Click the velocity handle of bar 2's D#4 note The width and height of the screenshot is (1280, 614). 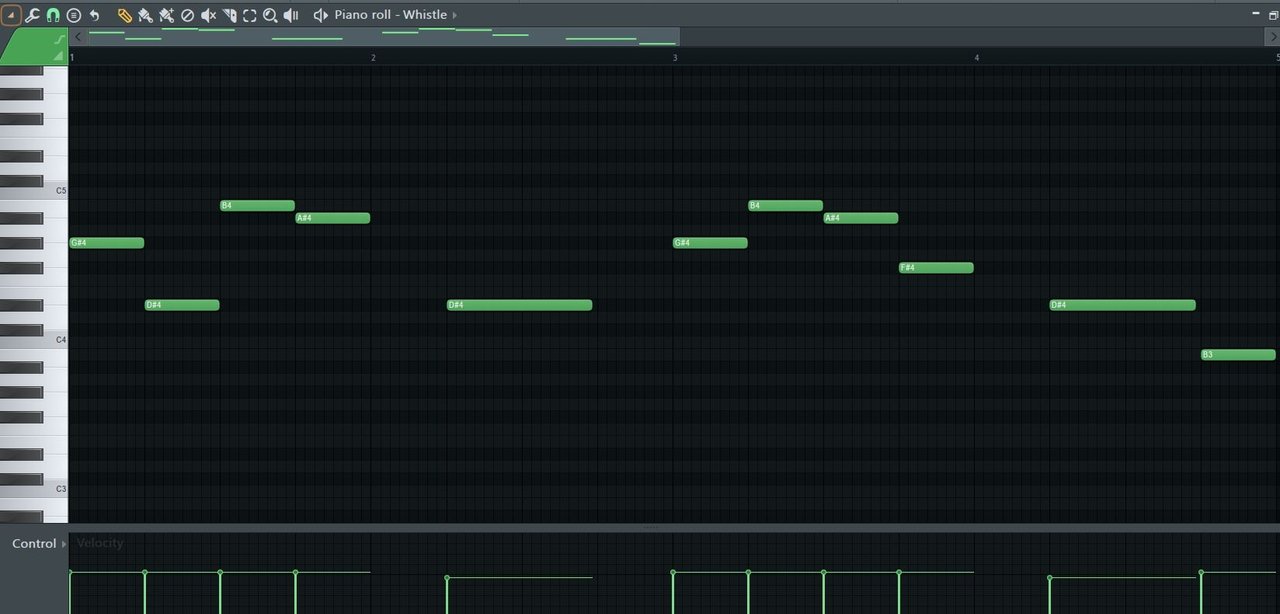(447, 578)
